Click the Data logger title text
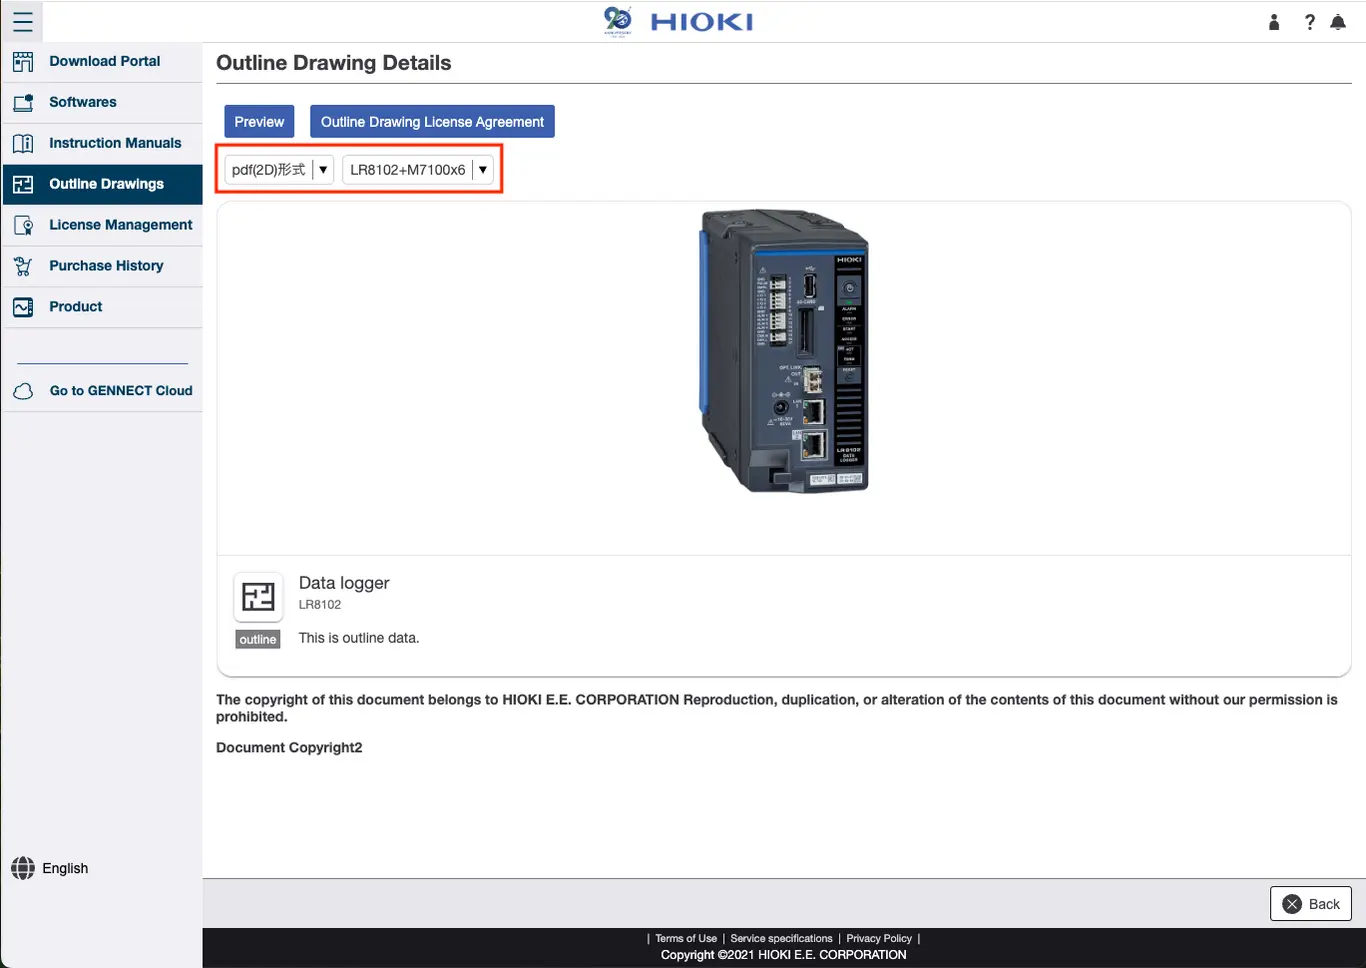The image size is (1366, 968). point(344,583)
